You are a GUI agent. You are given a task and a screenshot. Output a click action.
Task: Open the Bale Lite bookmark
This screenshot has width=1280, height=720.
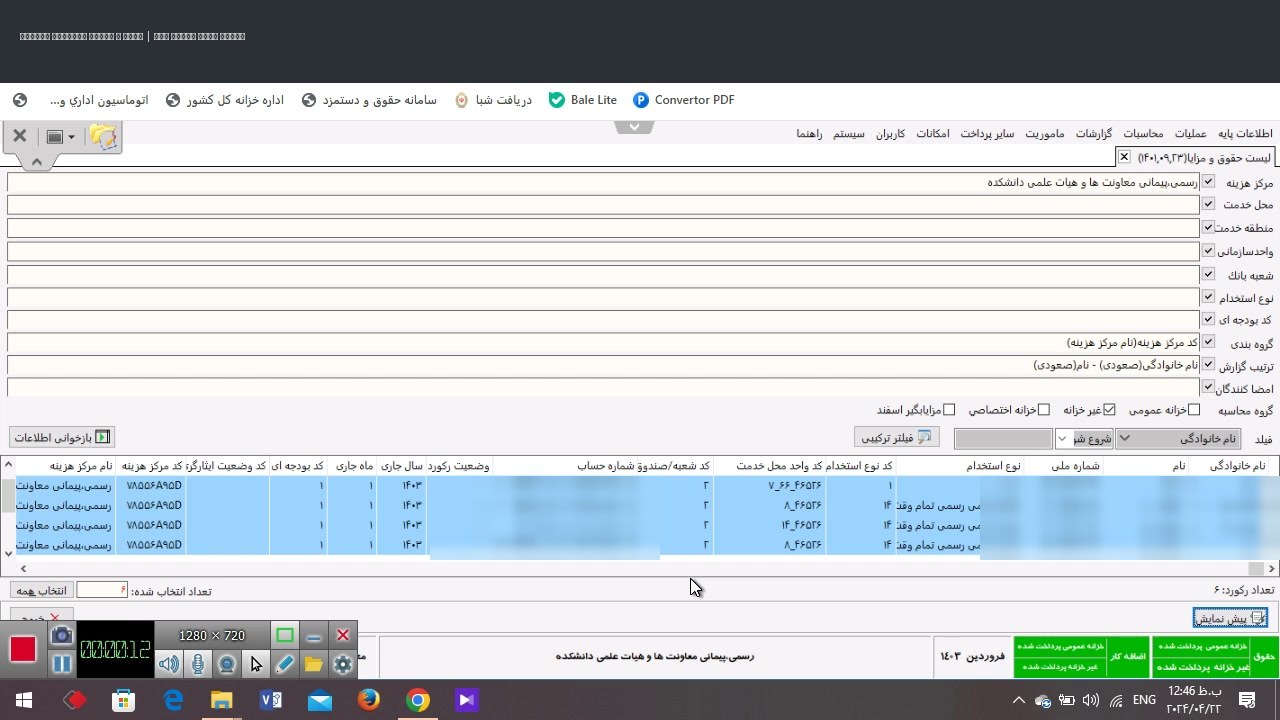click(583, 100)
